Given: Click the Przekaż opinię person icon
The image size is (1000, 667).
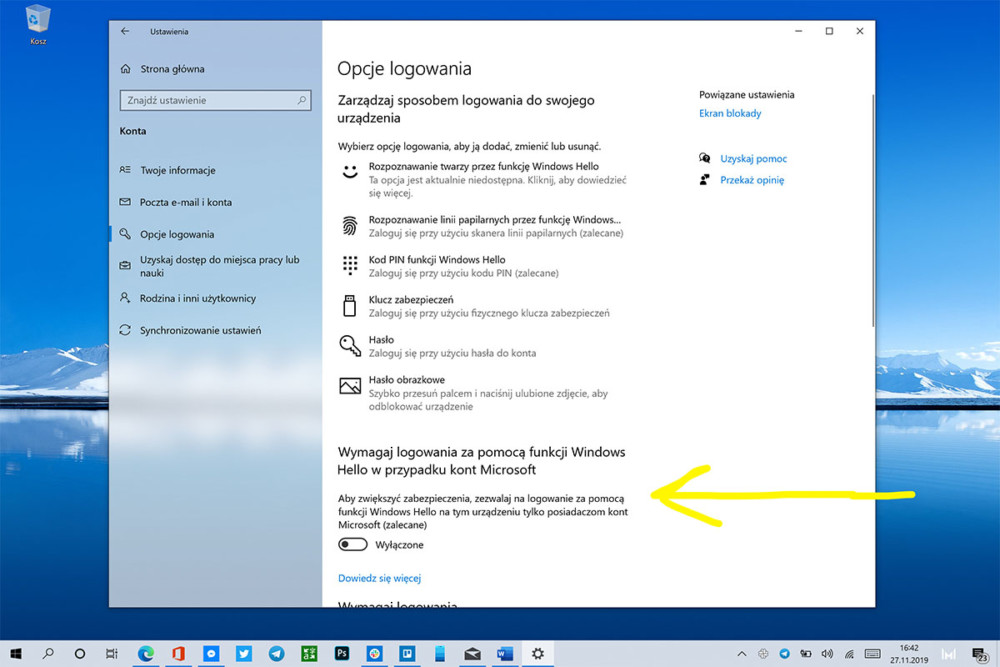Looking at the screenshot, I should [705, 180].
